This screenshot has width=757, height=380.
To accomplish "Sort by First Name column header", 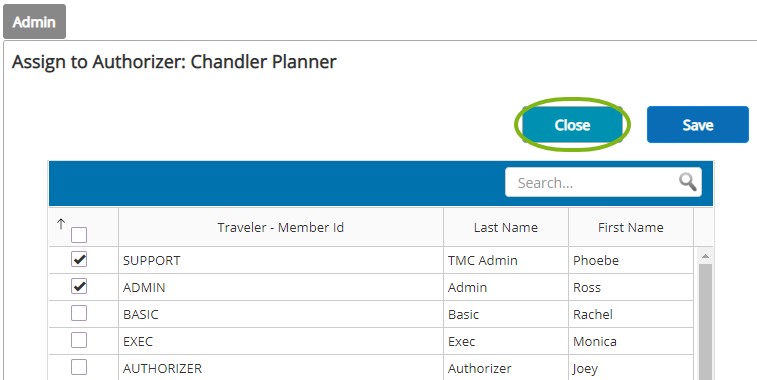I will [x=631, y=227].
